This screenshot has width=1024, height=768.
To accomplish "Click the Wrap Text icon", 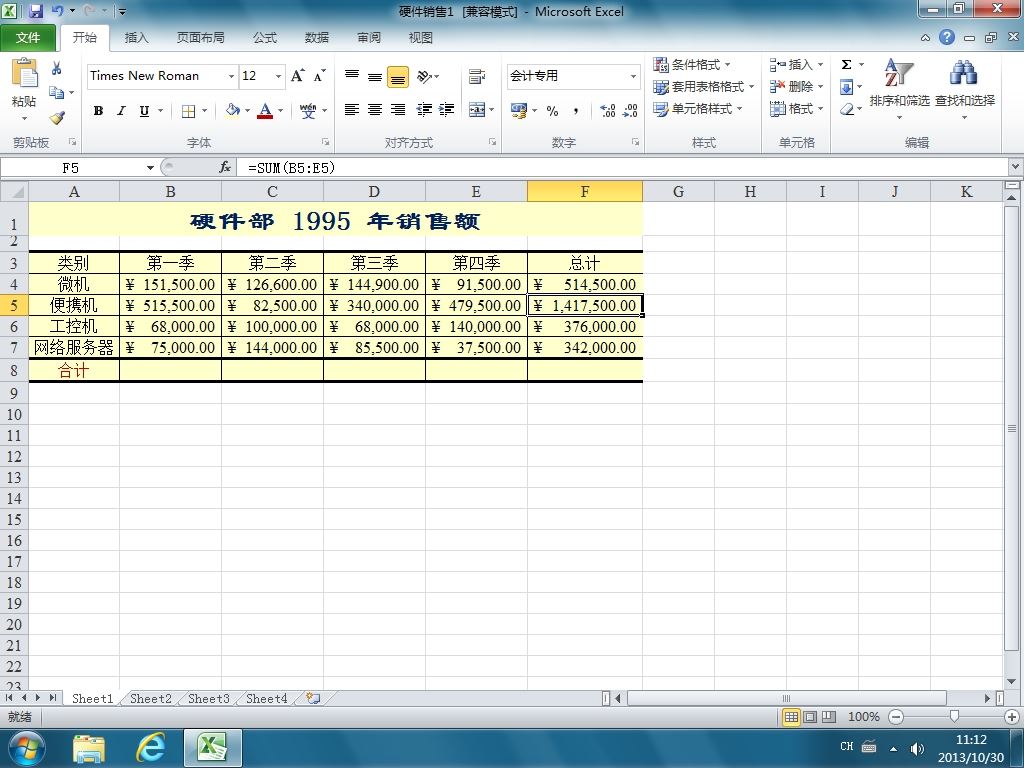I will coord(477,76).
